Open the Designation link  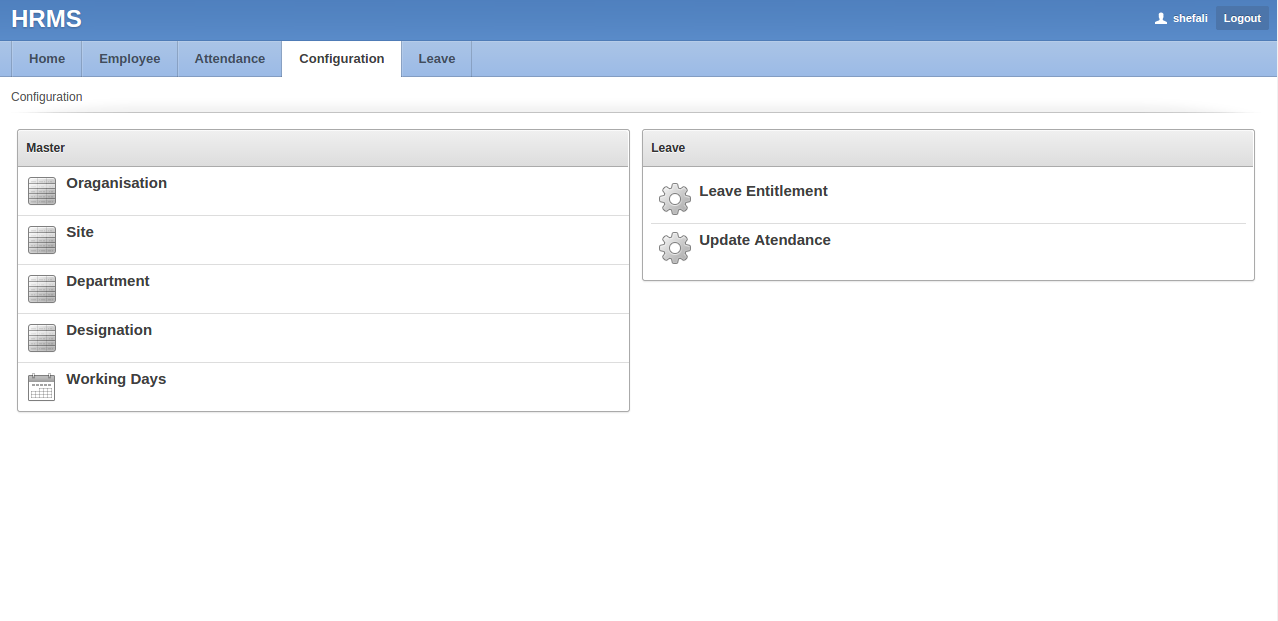tap(109, 330)
